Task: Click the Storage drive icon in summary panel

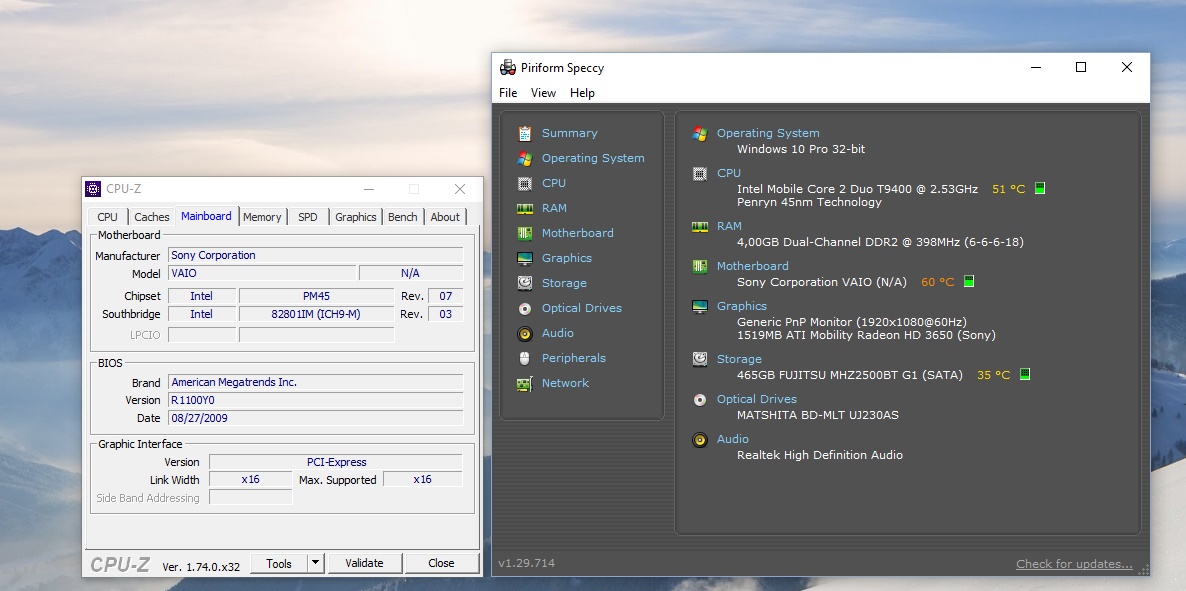Action: [x=700, y=359]
